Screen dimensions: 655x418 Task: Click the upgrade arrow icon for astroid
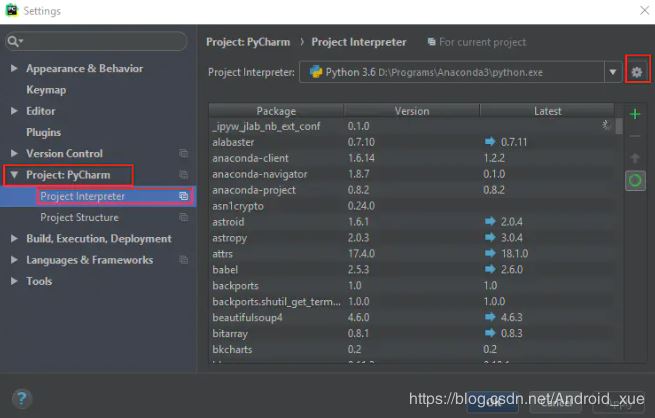(x=490, y=221)
